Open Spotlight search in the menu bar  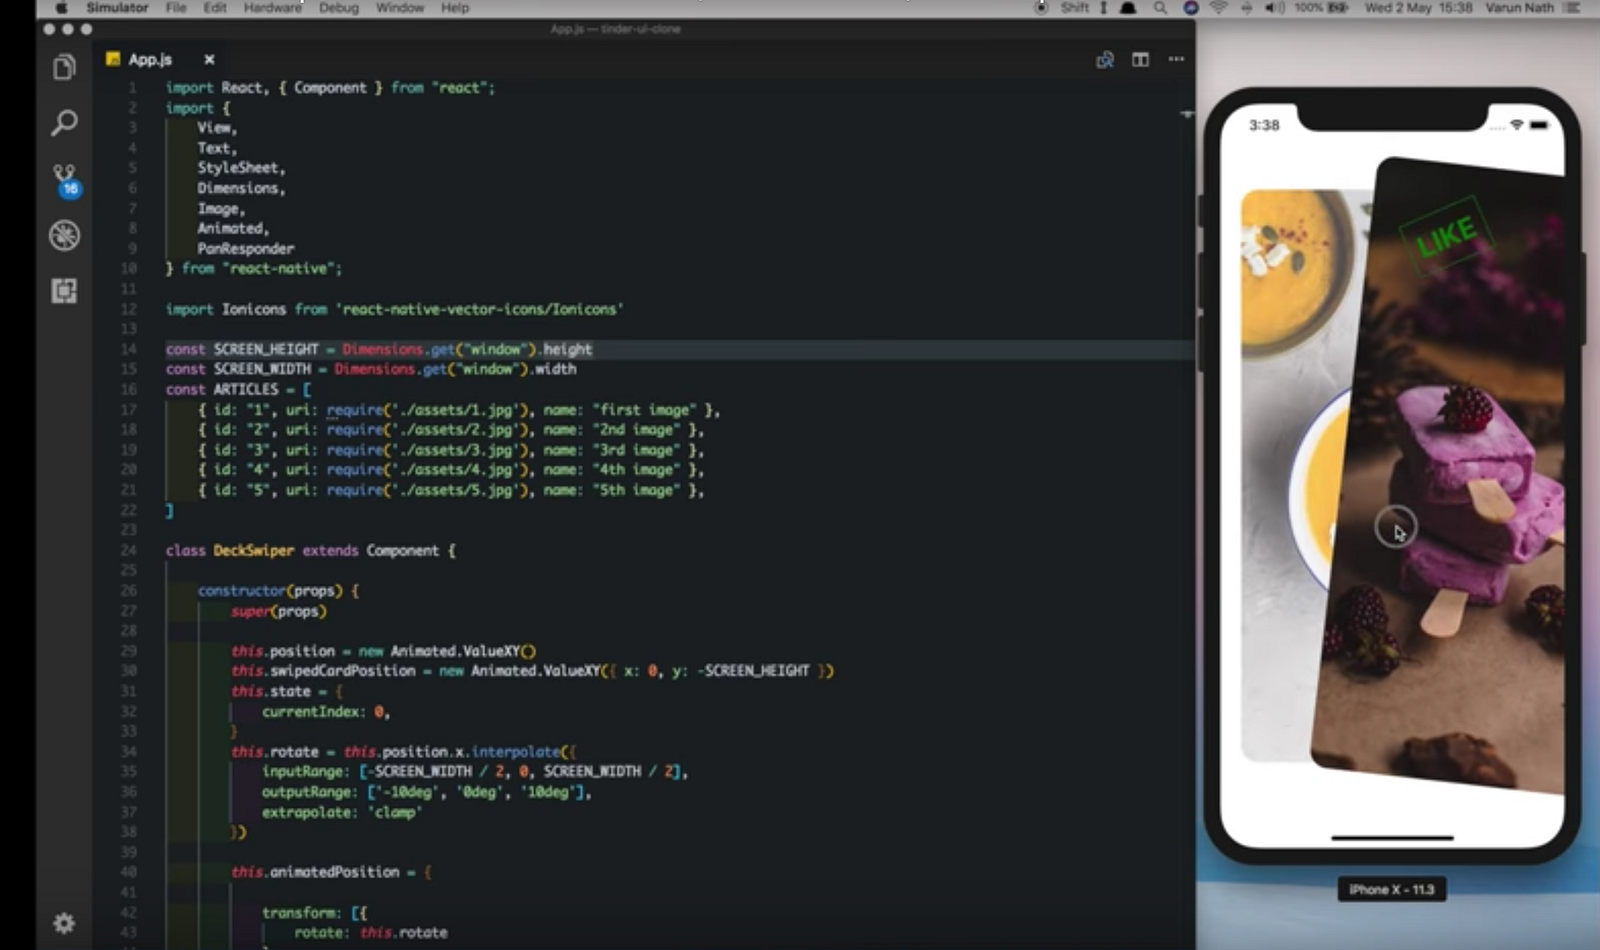1160,8
